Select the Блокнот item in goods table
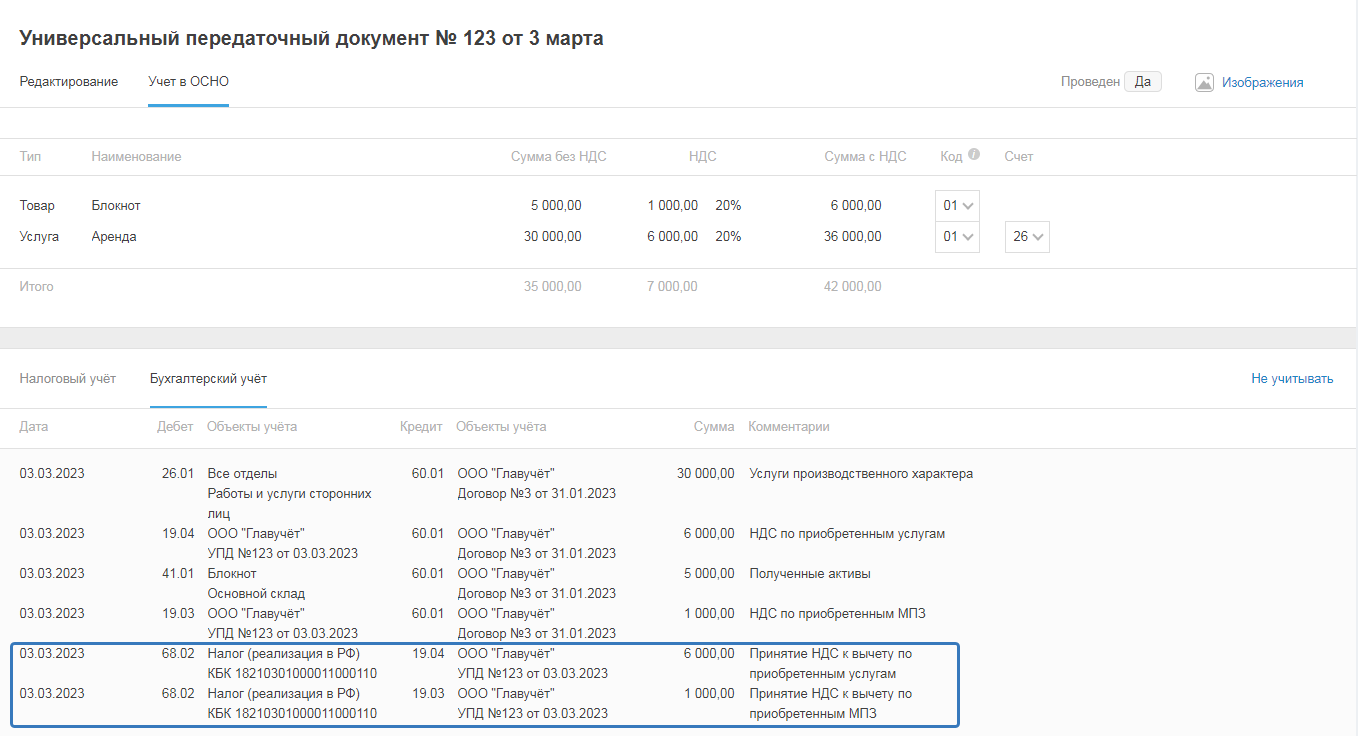 (116, 206)
